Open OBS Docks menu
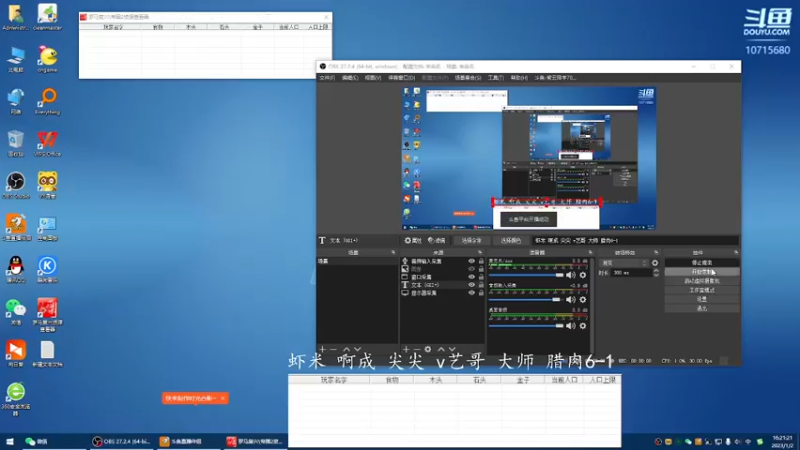 click(402, 78)
